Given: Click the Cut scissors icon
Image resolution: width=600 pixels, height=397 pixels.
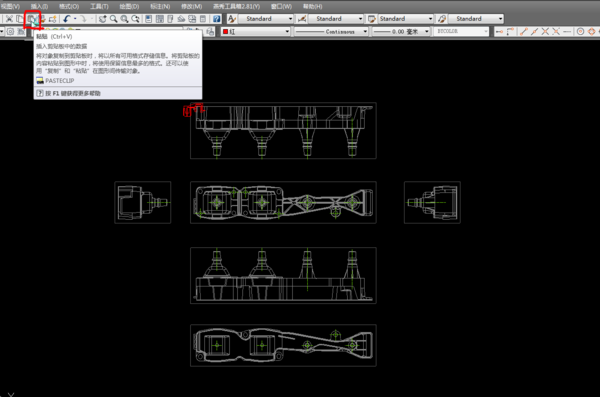Looking at the screenshot, I should click(x=10, y=19).
